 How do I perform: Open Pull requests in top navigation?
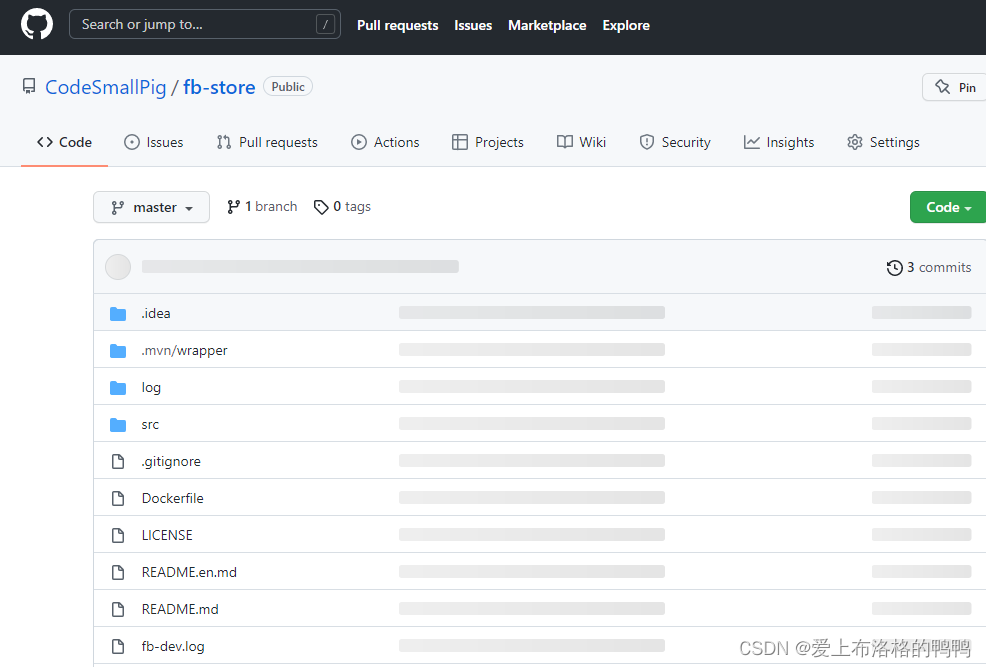click(397, 25)
